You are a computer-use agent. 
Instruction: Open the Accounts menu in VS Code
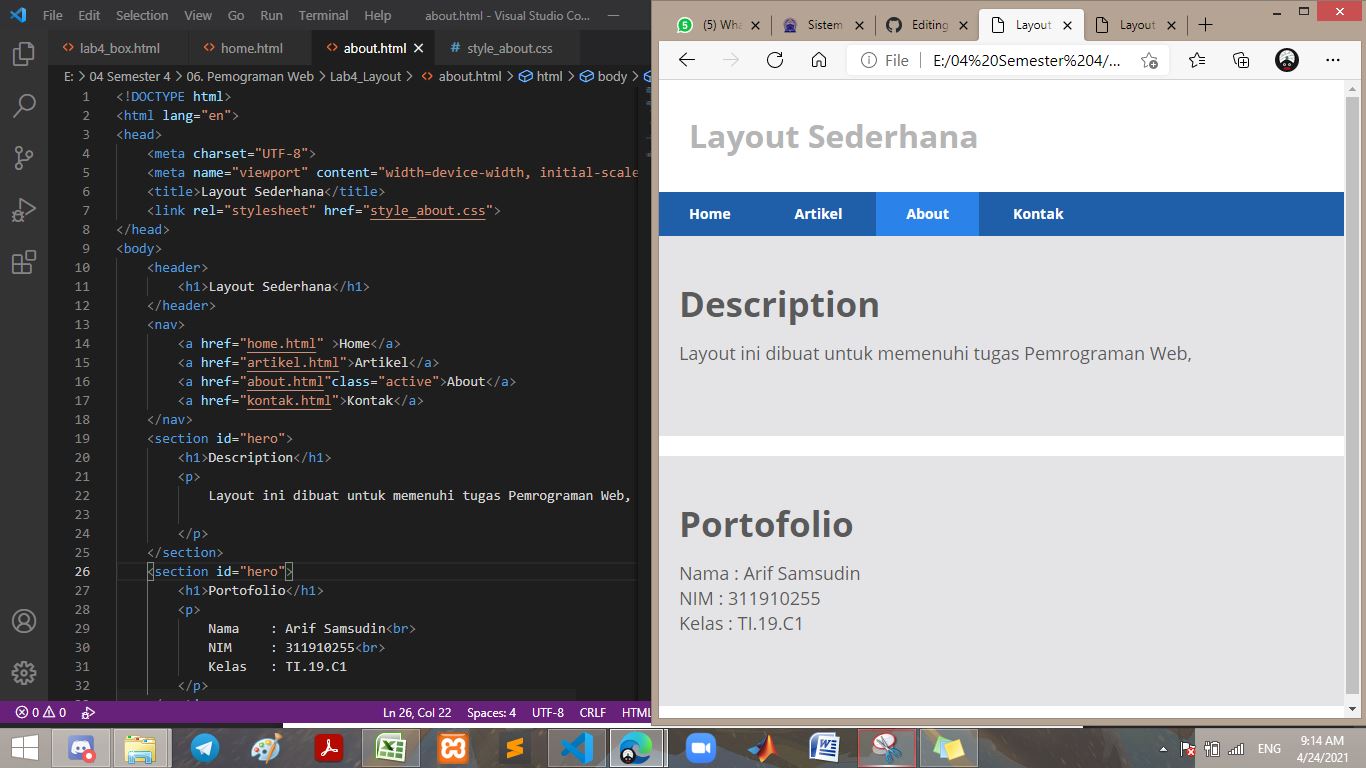point(24,621)
